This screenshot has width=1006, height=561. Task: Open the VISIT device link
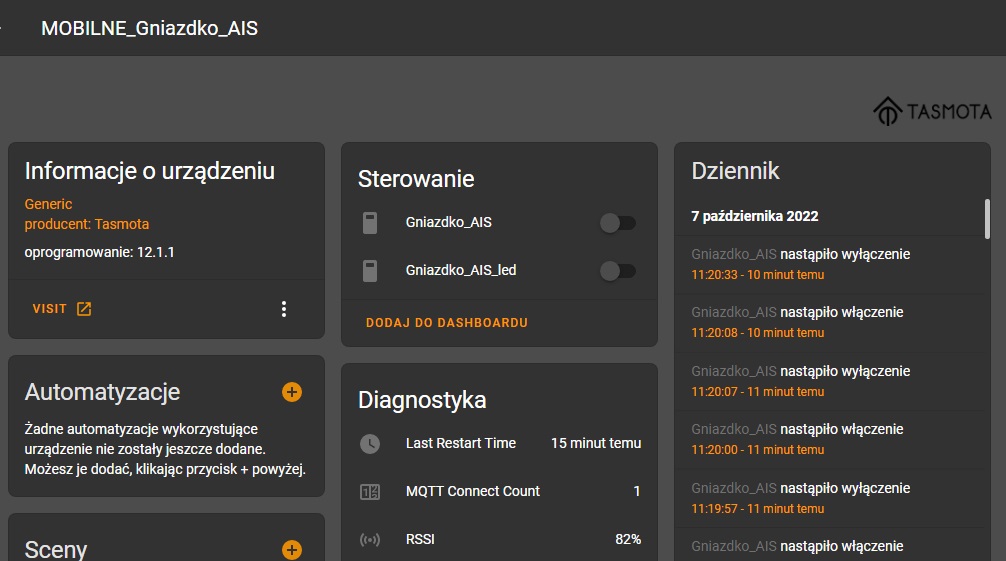click(x=62, y=309)
